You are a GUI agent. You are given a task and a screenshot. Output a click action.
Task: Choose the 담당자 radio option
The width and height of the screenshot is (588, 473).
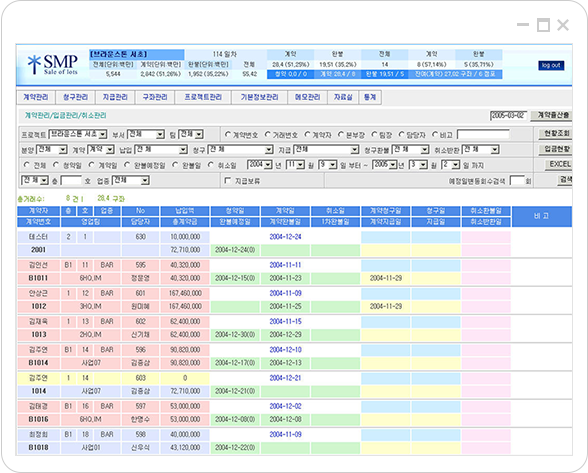402,134
